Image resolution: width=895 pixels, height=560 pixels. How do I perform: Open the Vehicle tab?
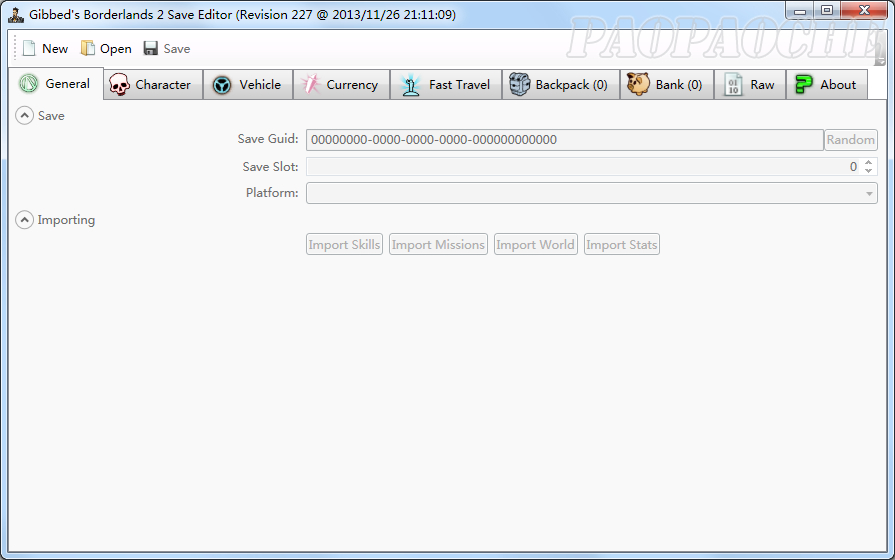click(248, 84)
